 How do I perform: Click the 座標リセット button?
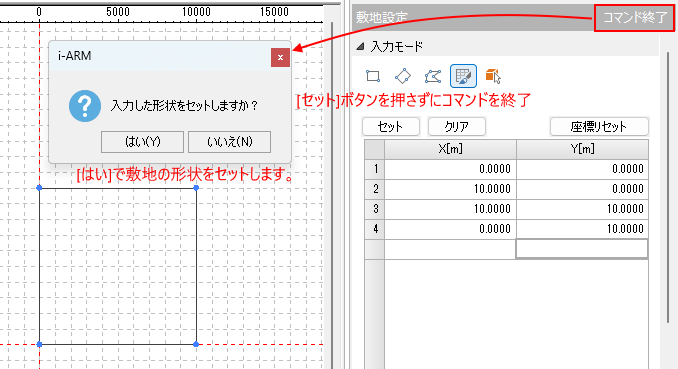pyautogui.click(x=599, y=127)
